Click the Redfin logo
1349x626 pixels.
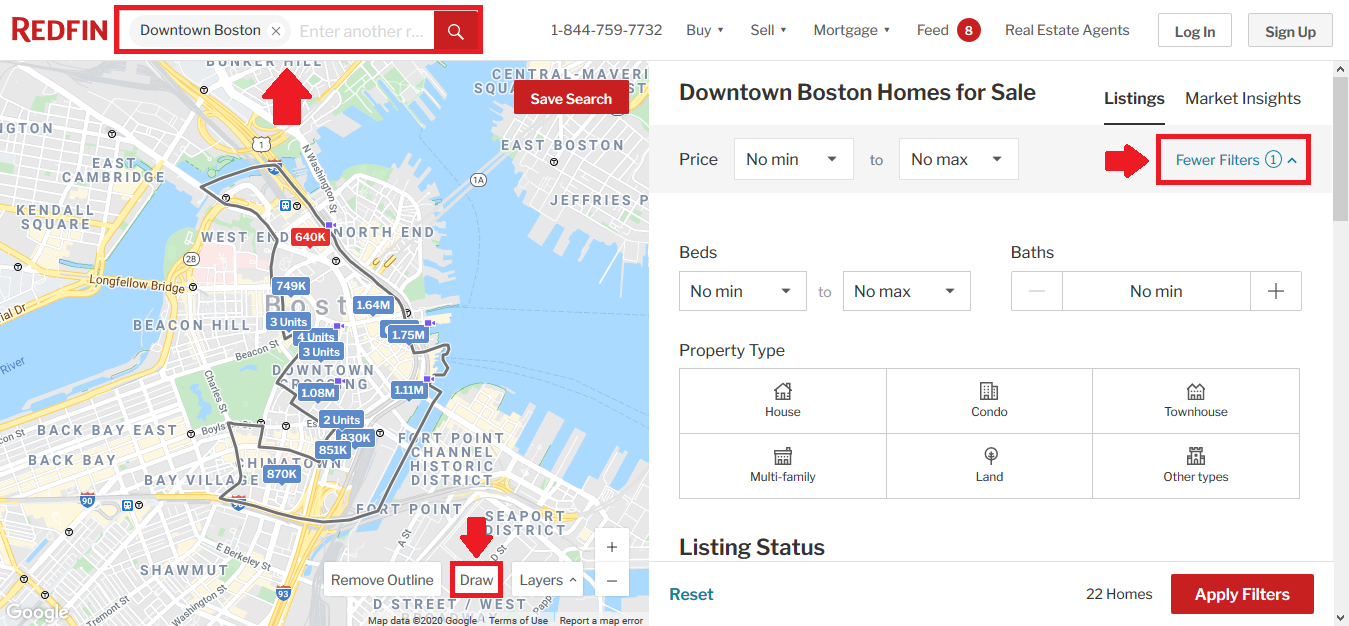coord(58,30)
